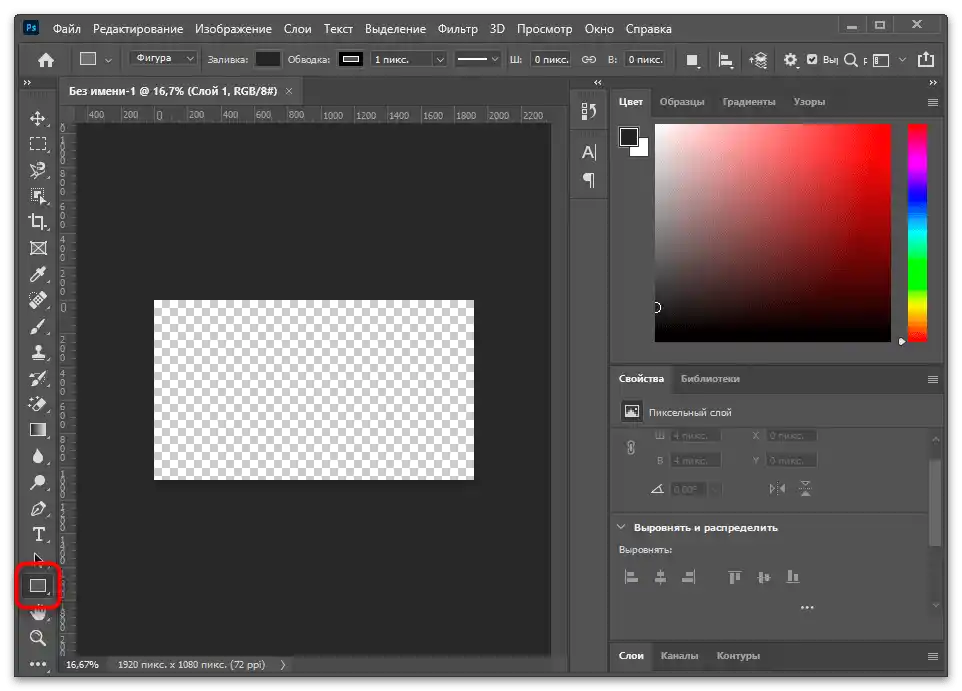Select the Zoom tool in toolbar

pos(38,638)
